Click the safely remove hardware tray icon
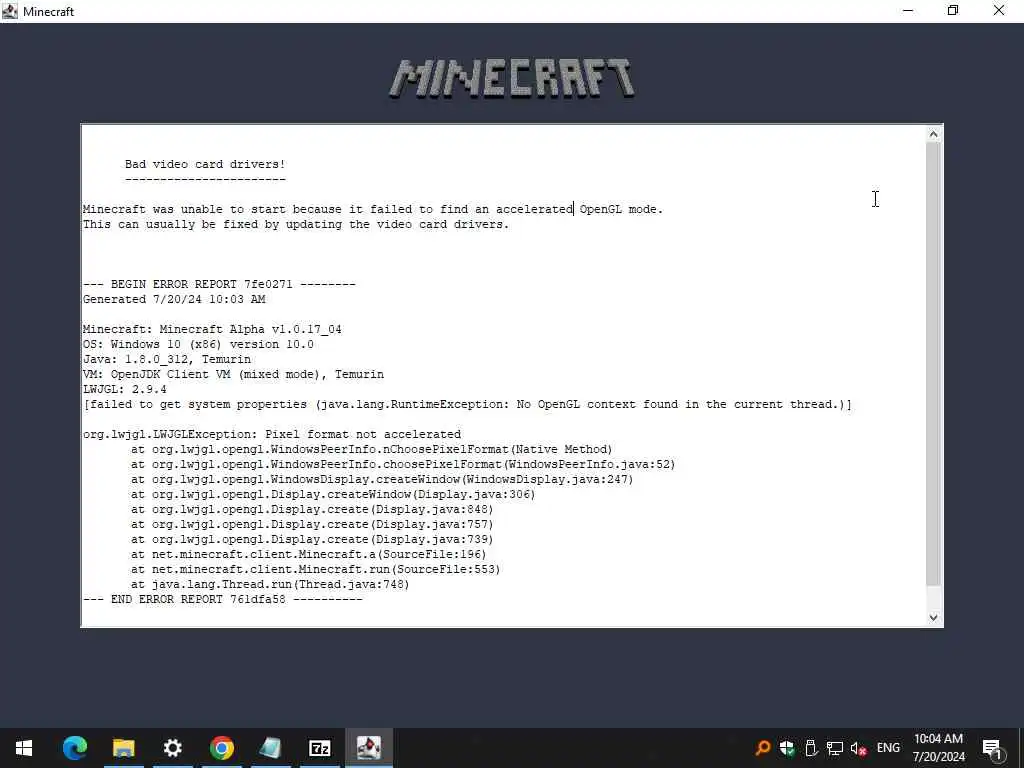Image resolution: width=1024 pixels, height=768 pixels. [810, 748]
